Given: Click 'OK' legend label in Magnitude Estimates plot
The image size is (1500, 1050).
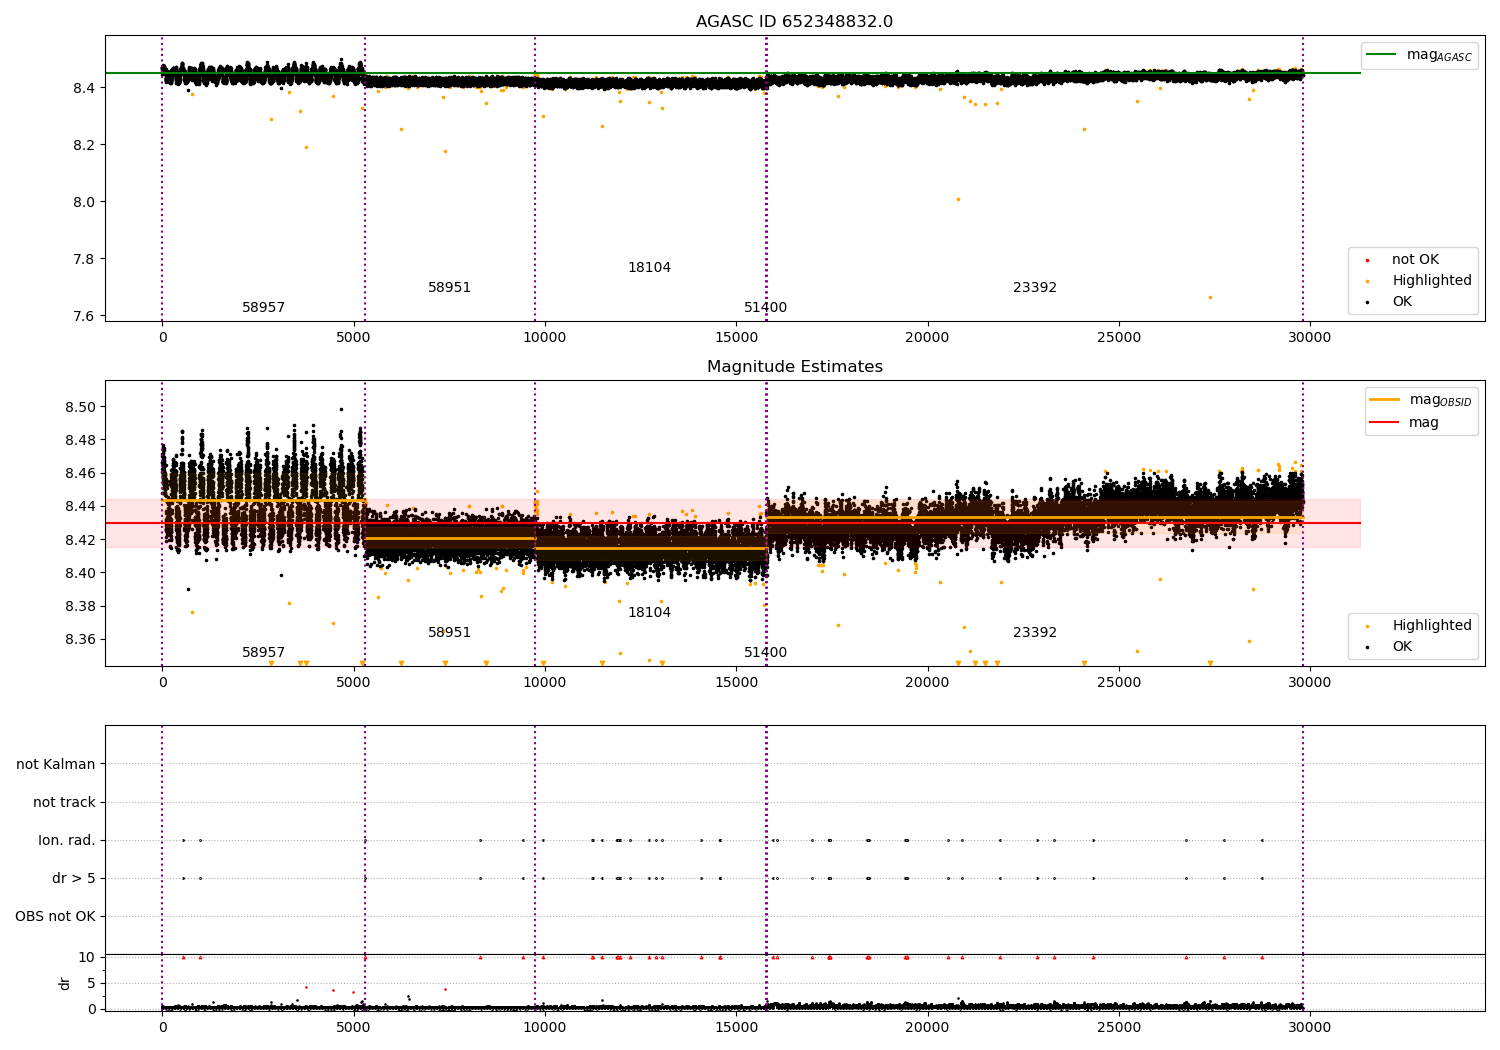Looking at the screenshot, I should pos(1402,647).
